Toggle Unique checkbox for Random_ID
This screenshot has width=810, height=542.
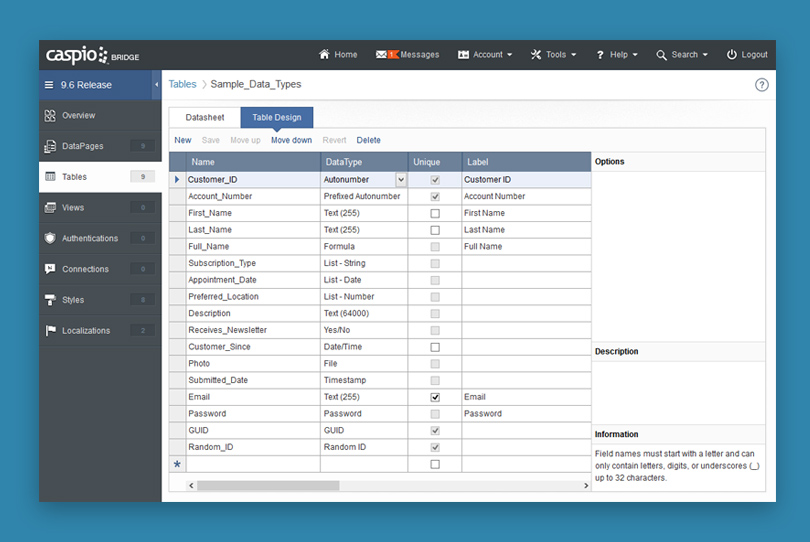435,447
